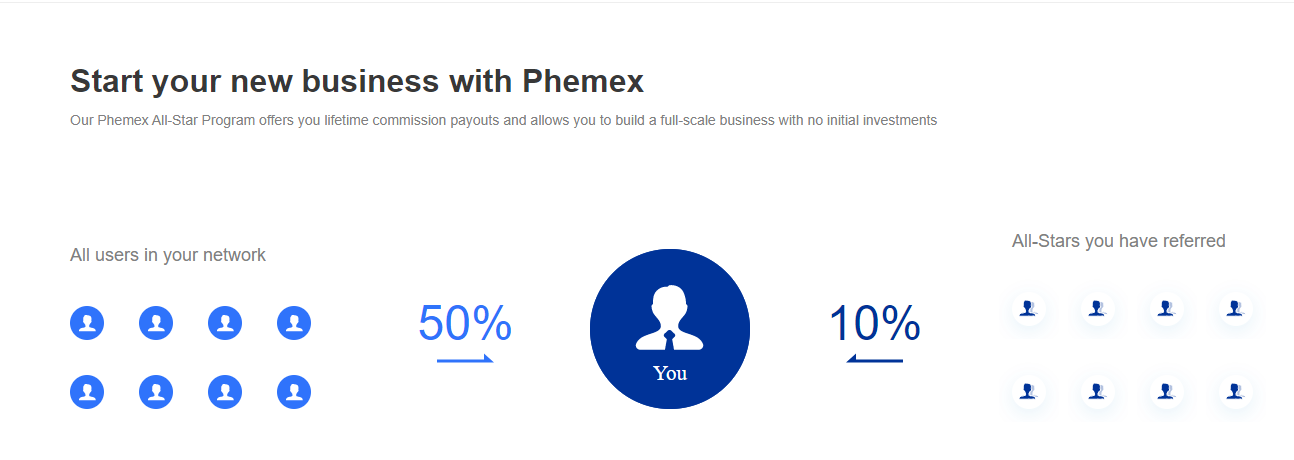Screen dimensions: 1294x460
Task: Select second network user icon, bottom row
Action: tap(156, 392)
